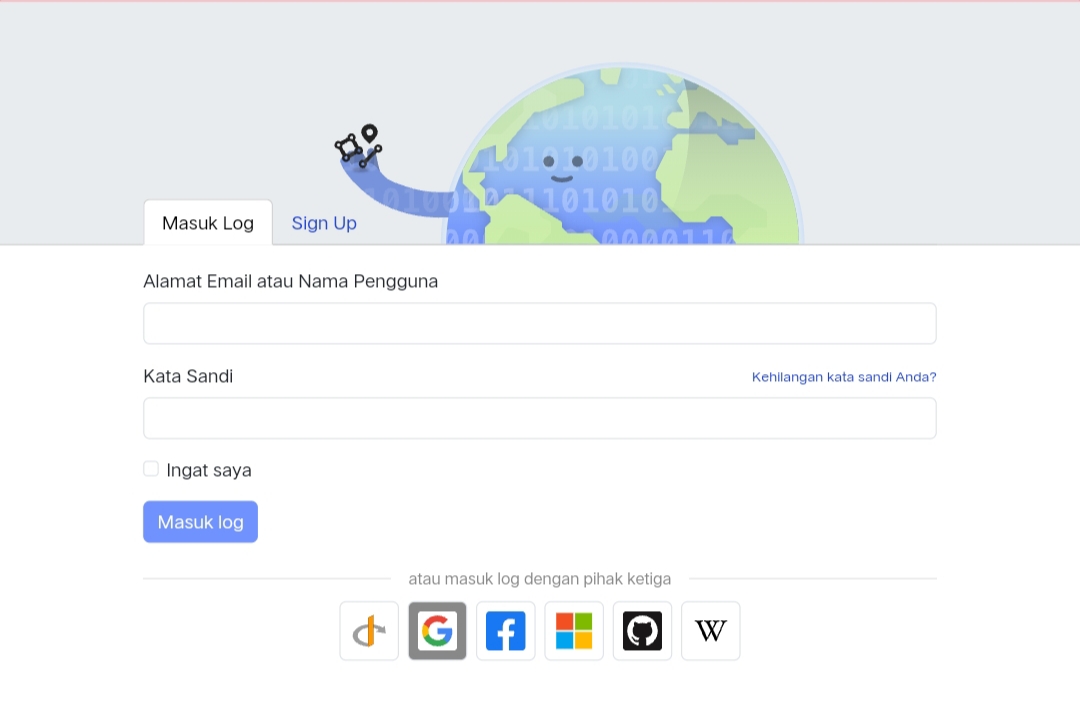
Task: Sign in using the Google icon
Action: coord(437,631)
